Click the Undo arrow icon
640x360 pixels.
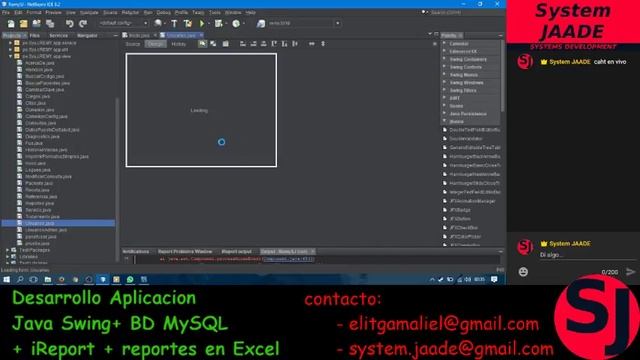click(69, 24)
